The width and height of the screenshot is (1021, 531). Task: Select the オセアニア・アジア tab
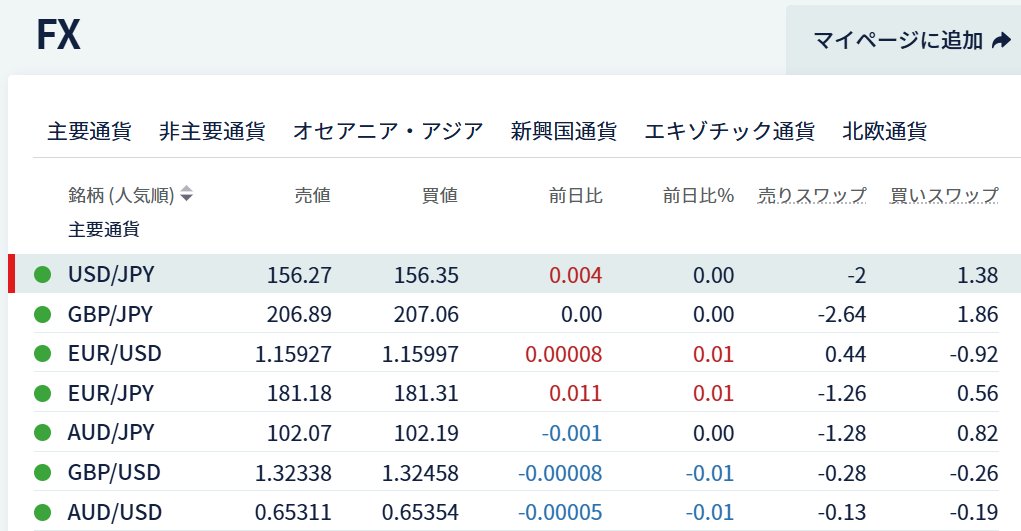388,131
